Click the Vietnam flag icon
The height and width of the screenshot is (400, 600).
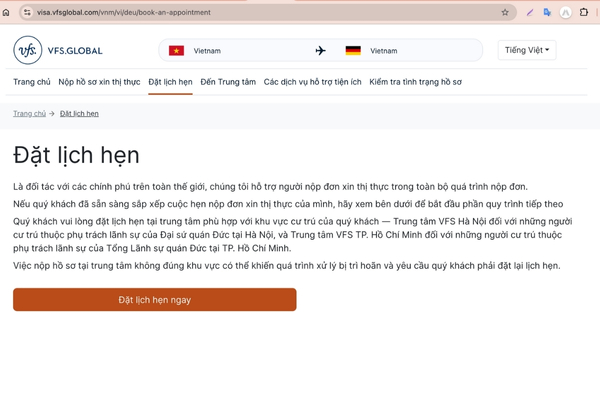(x=176, y=51)
